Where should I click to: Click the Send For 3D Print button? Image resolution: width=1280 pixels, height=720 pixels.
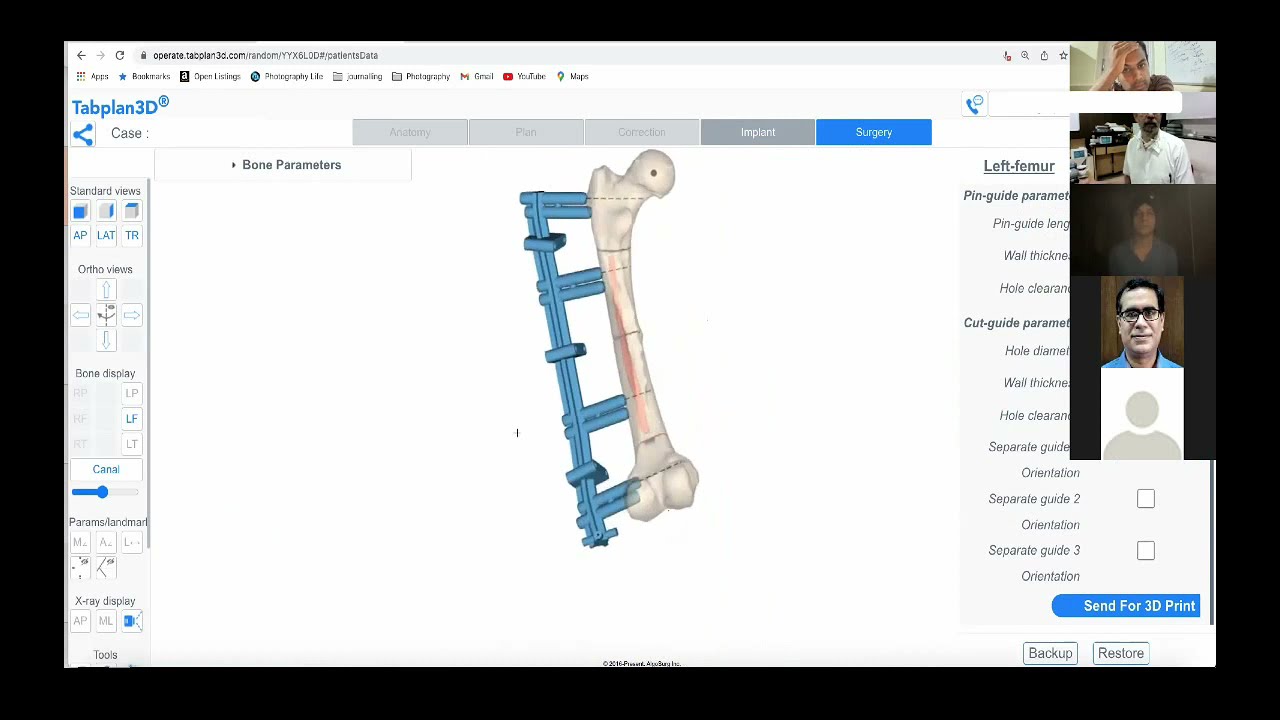(1126, 606)
